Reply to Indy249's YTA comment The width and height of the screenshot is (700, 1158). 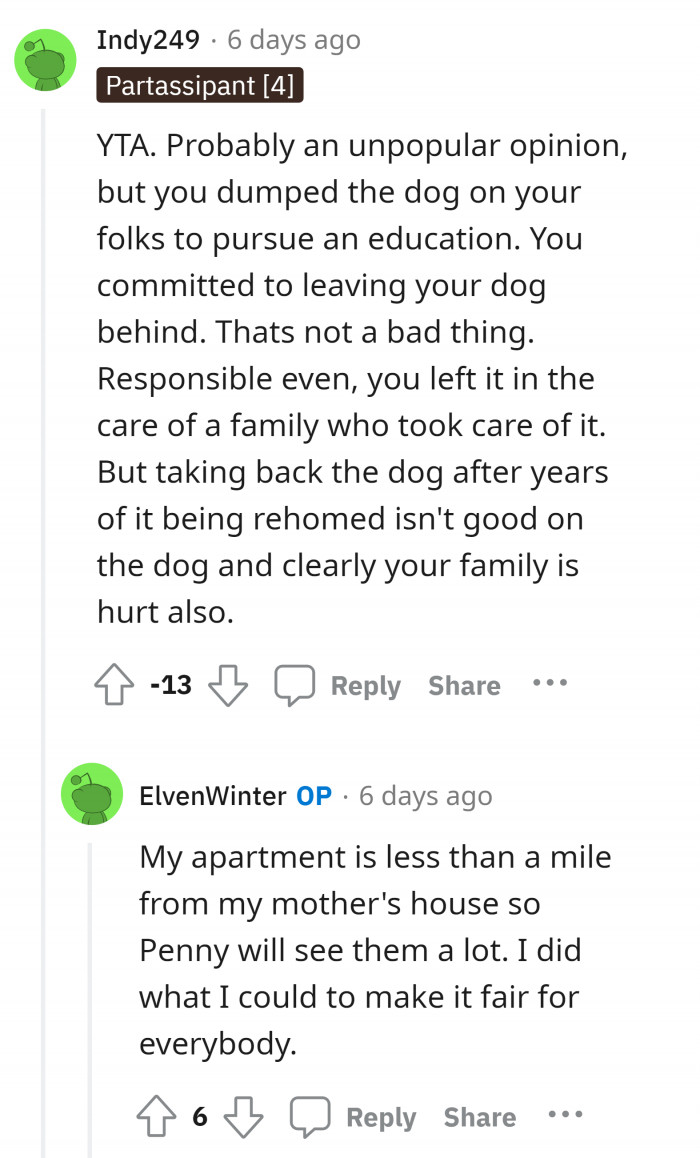(x=365, y=686)
